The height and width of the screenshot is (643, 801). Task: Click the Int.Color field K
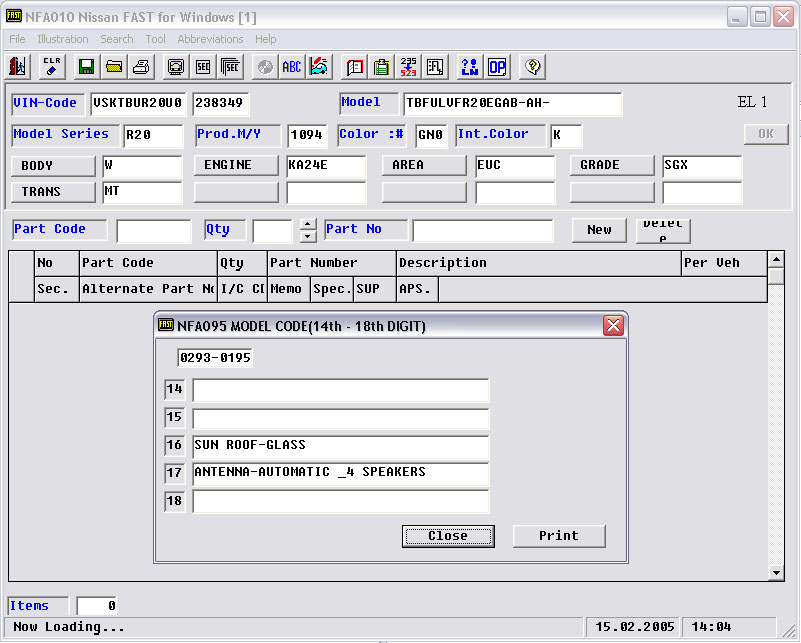[x=566, y=135]
